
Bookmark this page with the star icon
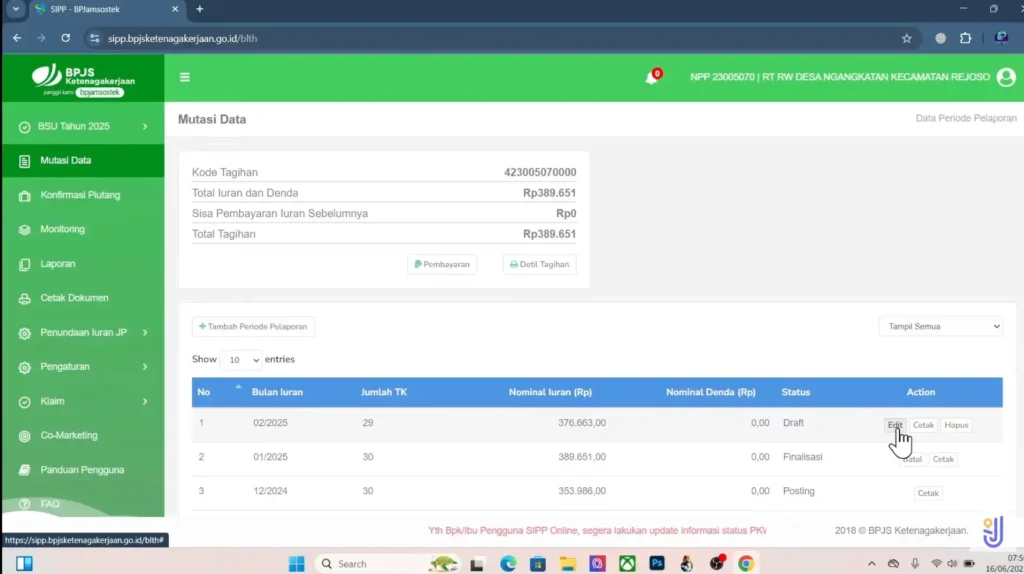click(906, 38)
